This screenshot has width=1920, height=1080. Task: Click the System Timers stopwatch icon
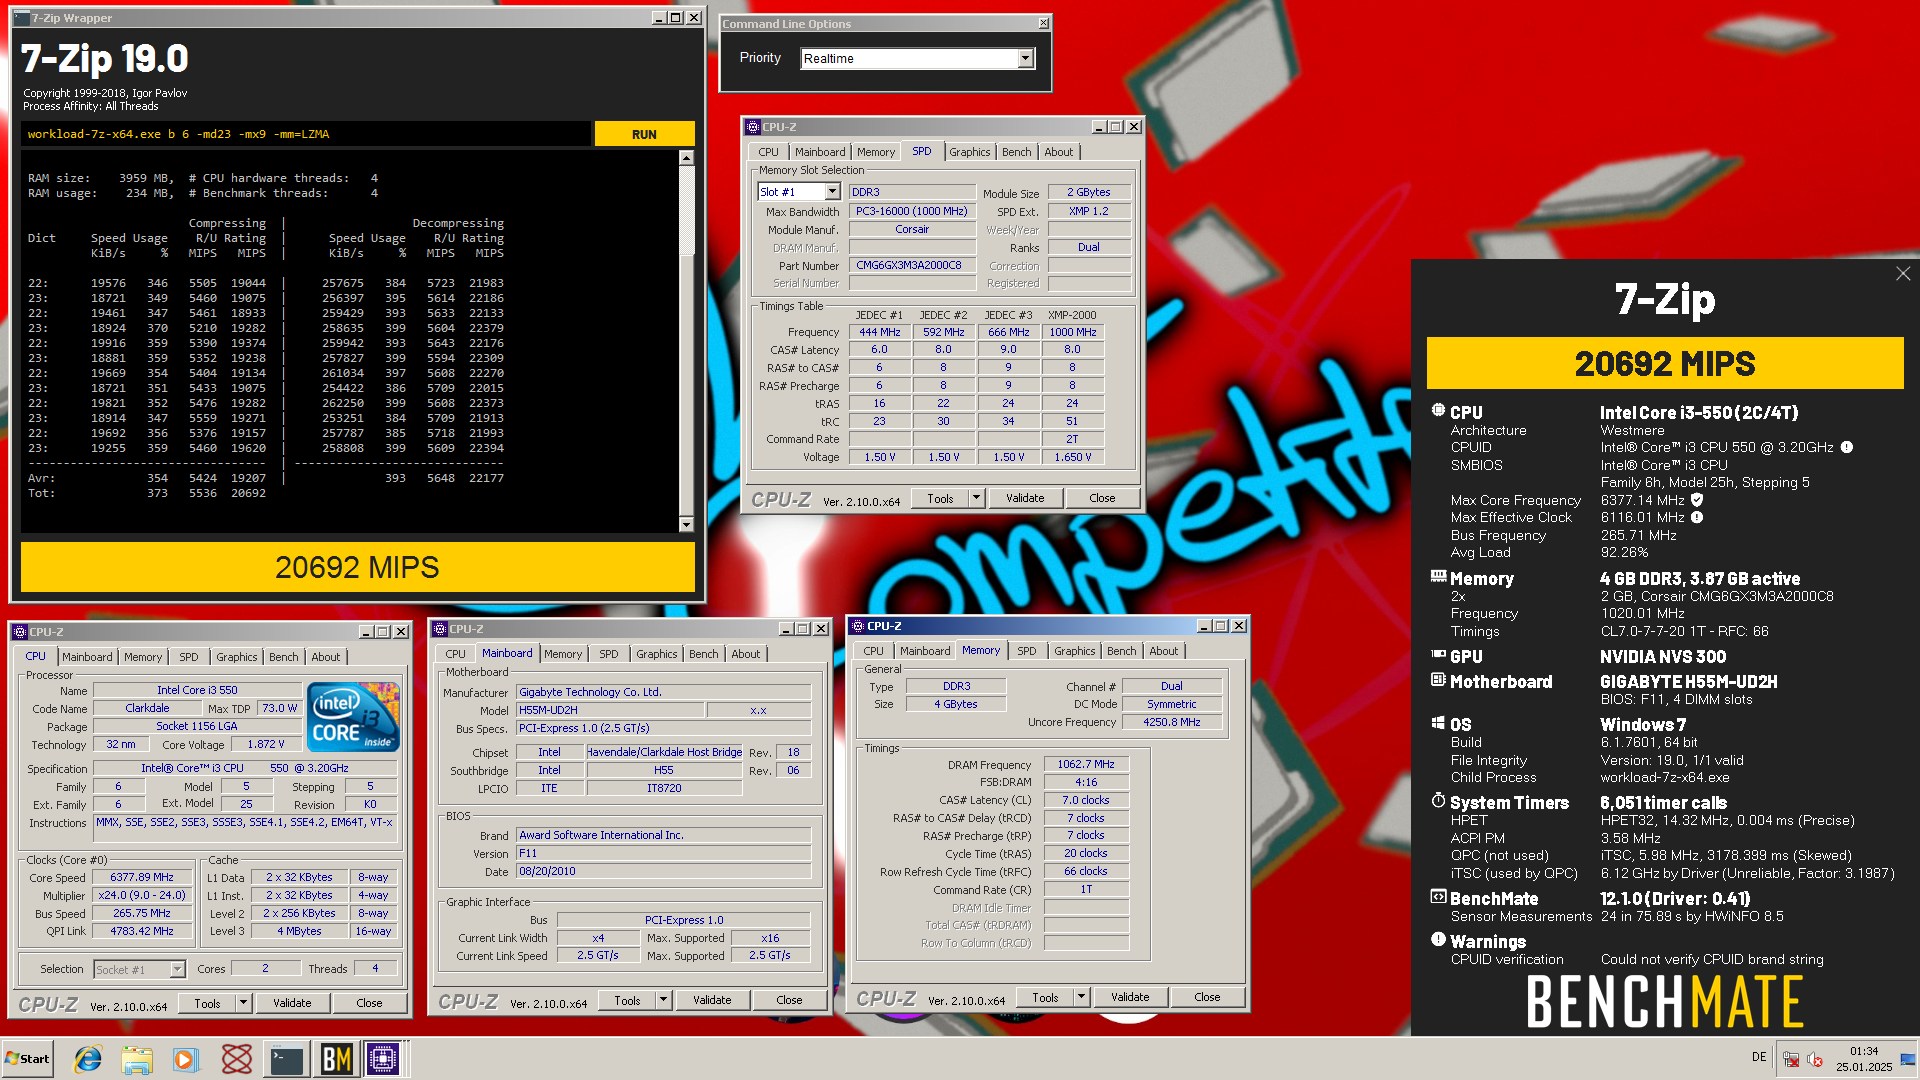click(1438, 801)
